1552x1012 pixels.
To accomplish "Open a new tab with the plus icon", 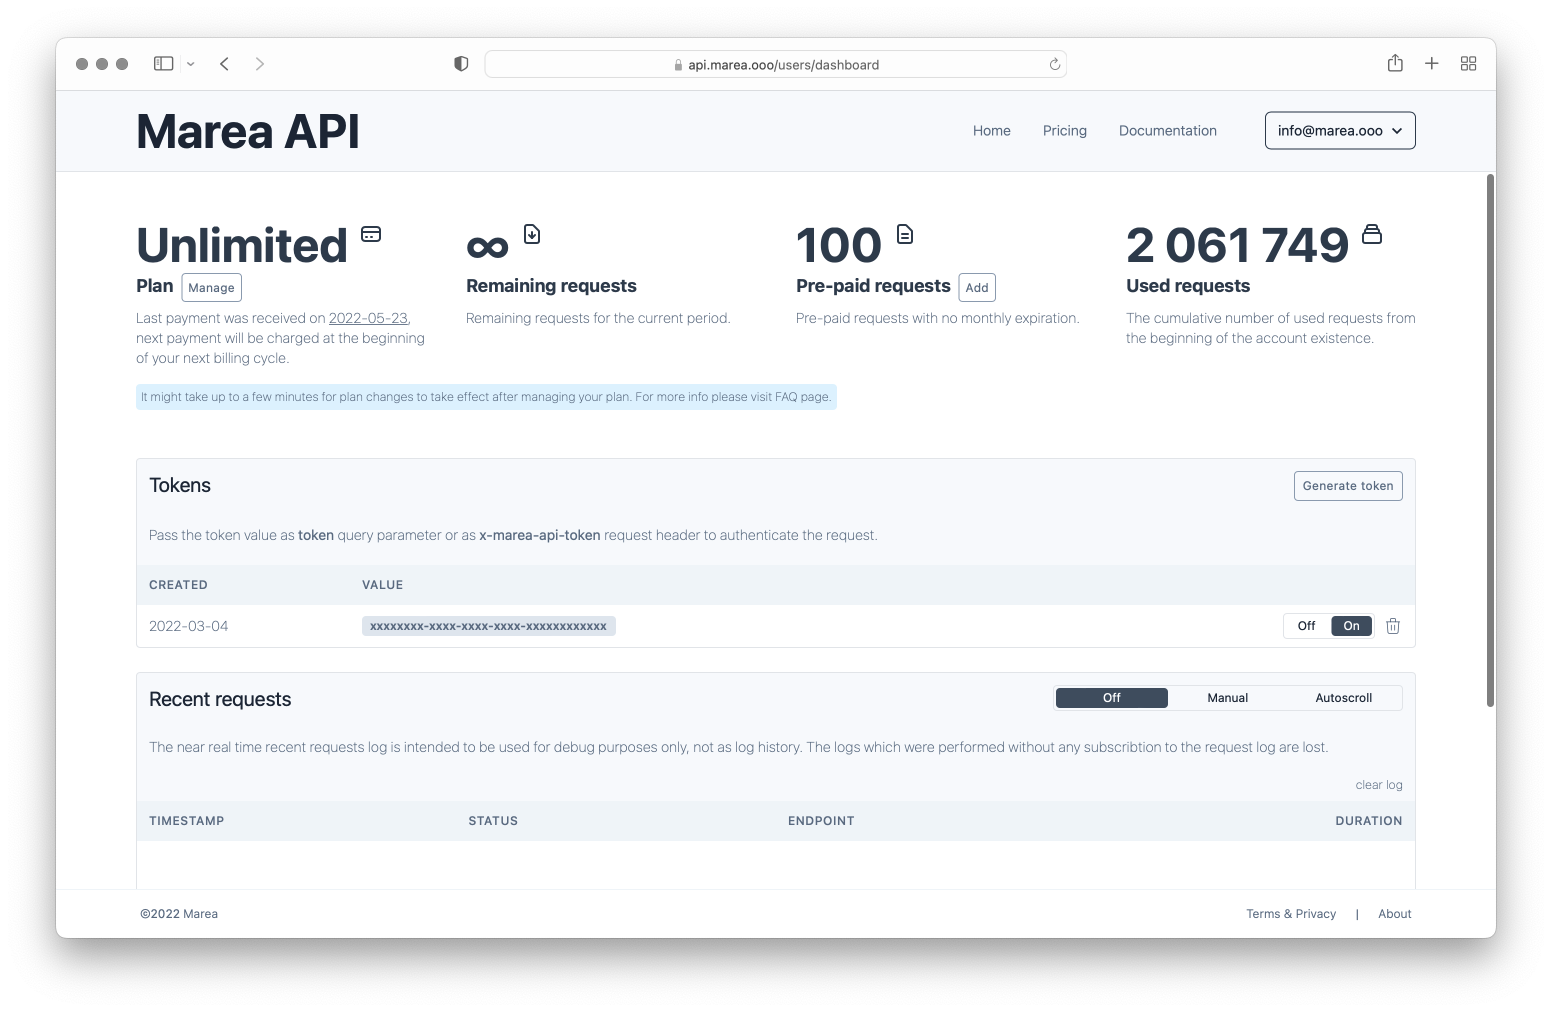I will point(1432,63).
